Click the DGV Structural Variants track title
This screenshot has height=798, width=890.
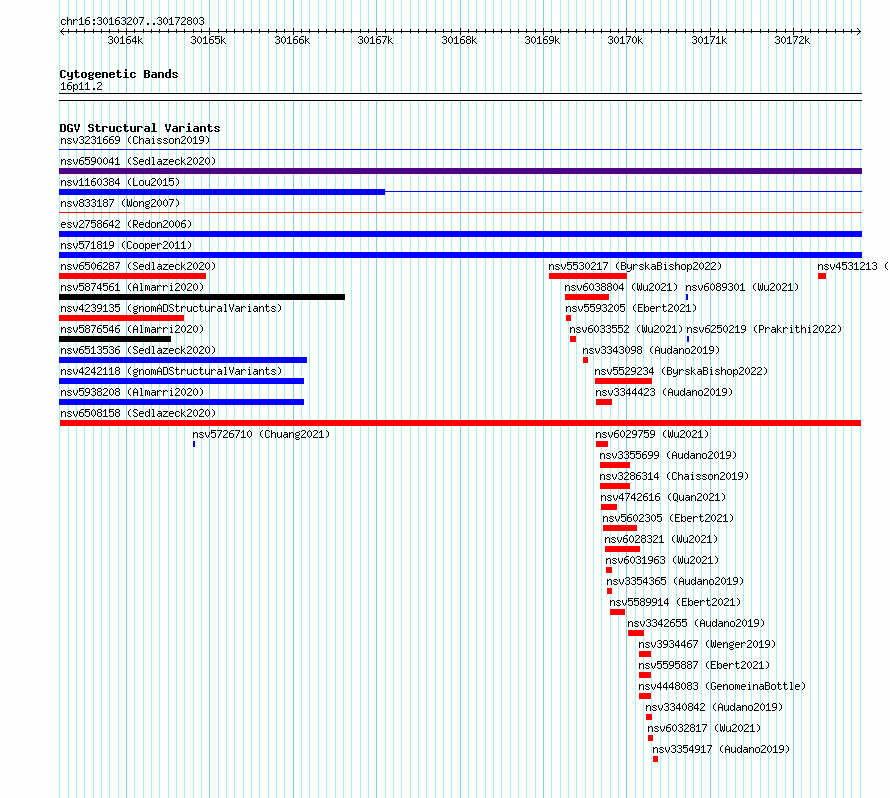[x=140, y=128]
